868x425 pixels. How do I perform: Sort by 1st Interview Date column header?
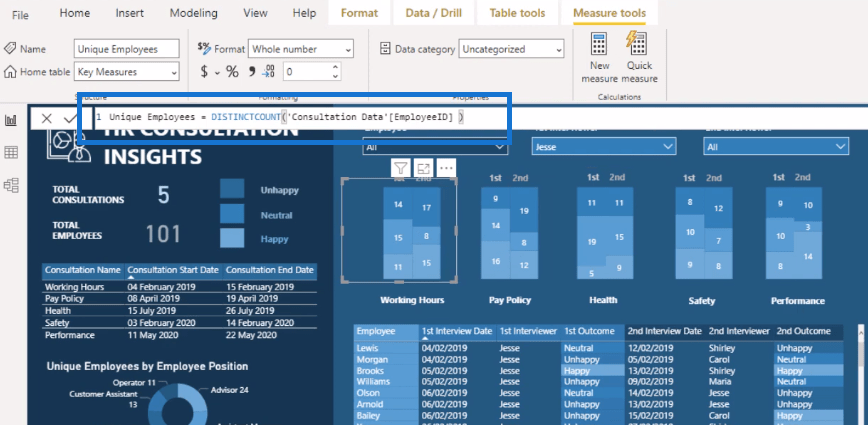pos(457,331)
